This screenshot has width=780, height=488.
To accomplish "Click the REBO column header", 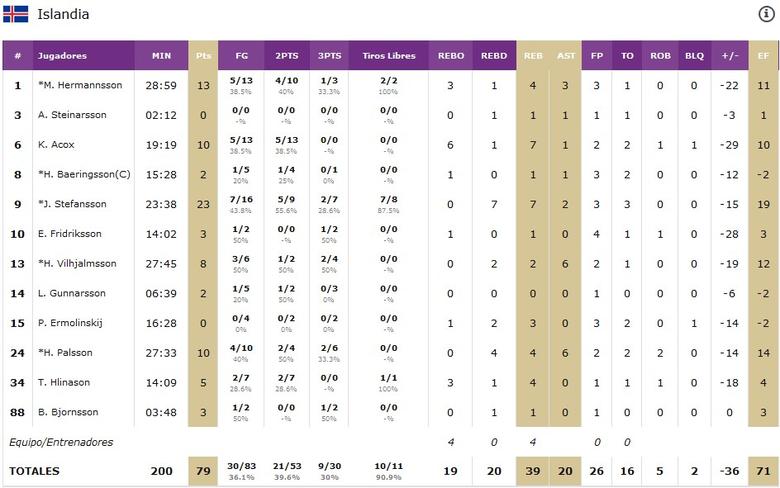I will click(x=450, y=56).
